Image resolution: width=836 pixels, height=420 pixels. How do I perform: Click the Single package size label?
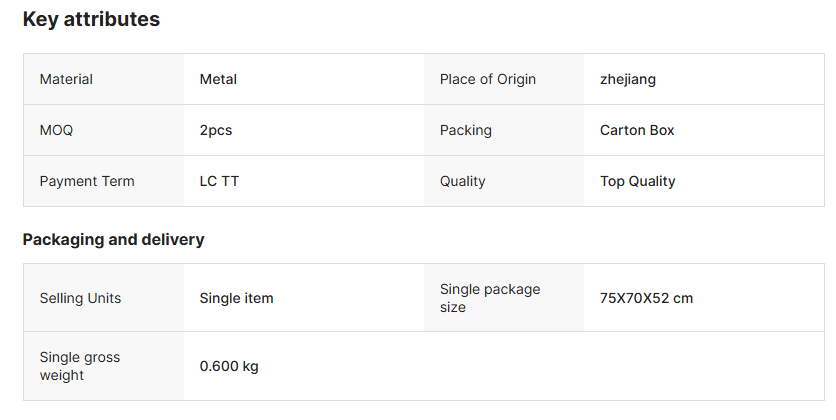coord(490,298)
